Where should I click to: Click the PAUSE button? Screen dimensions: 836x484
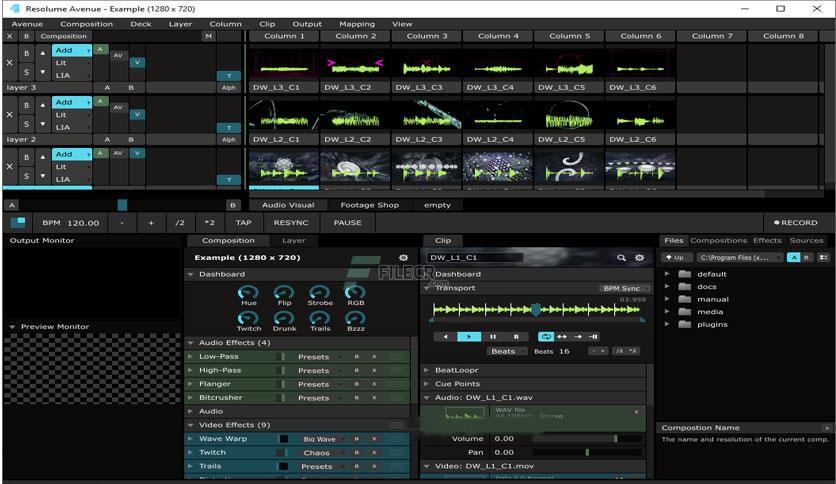pyautogui.click(x=348, y=223)
